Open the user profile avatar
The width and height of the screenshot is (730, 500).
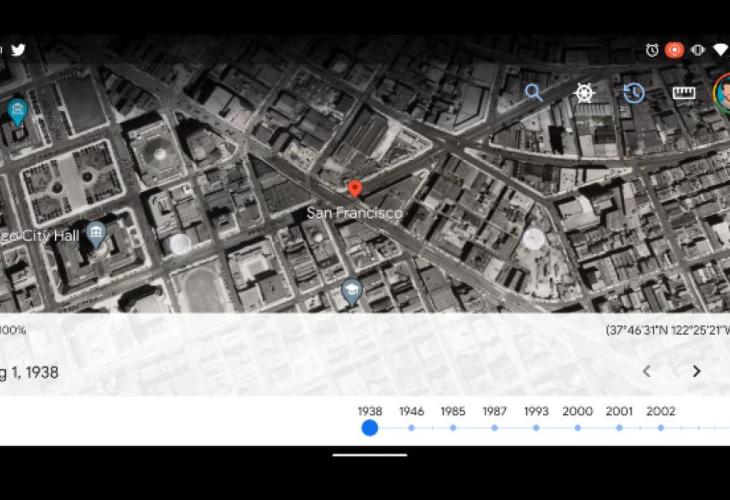722,93
